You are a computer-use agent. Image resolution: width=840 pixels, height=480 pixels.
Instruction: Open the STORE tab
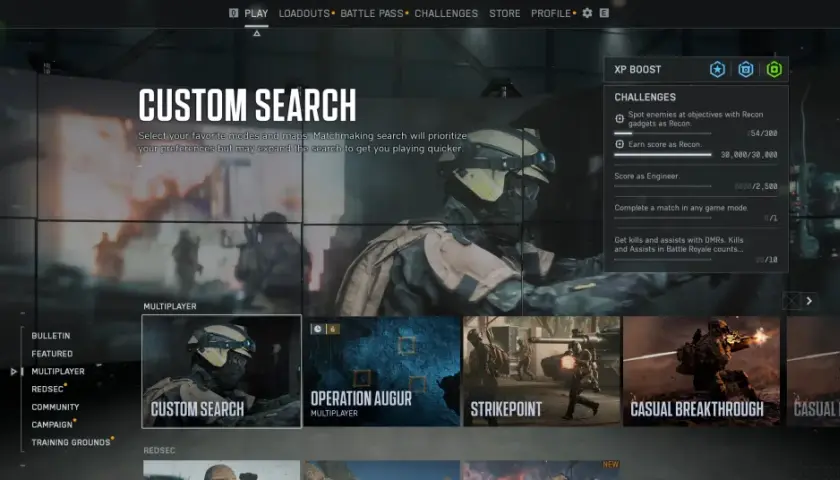tap(504, 13)
